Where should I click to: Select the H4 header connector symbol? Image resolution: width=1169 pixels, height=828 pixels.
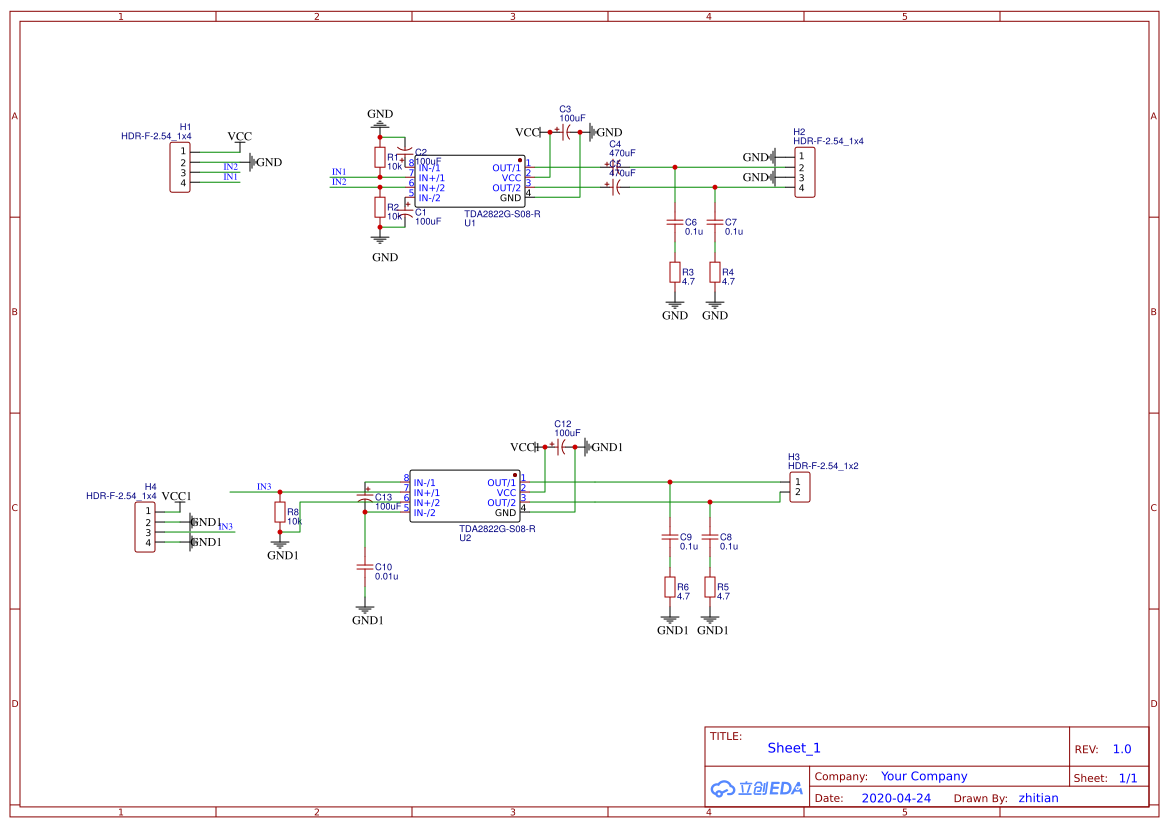(145, 527)
